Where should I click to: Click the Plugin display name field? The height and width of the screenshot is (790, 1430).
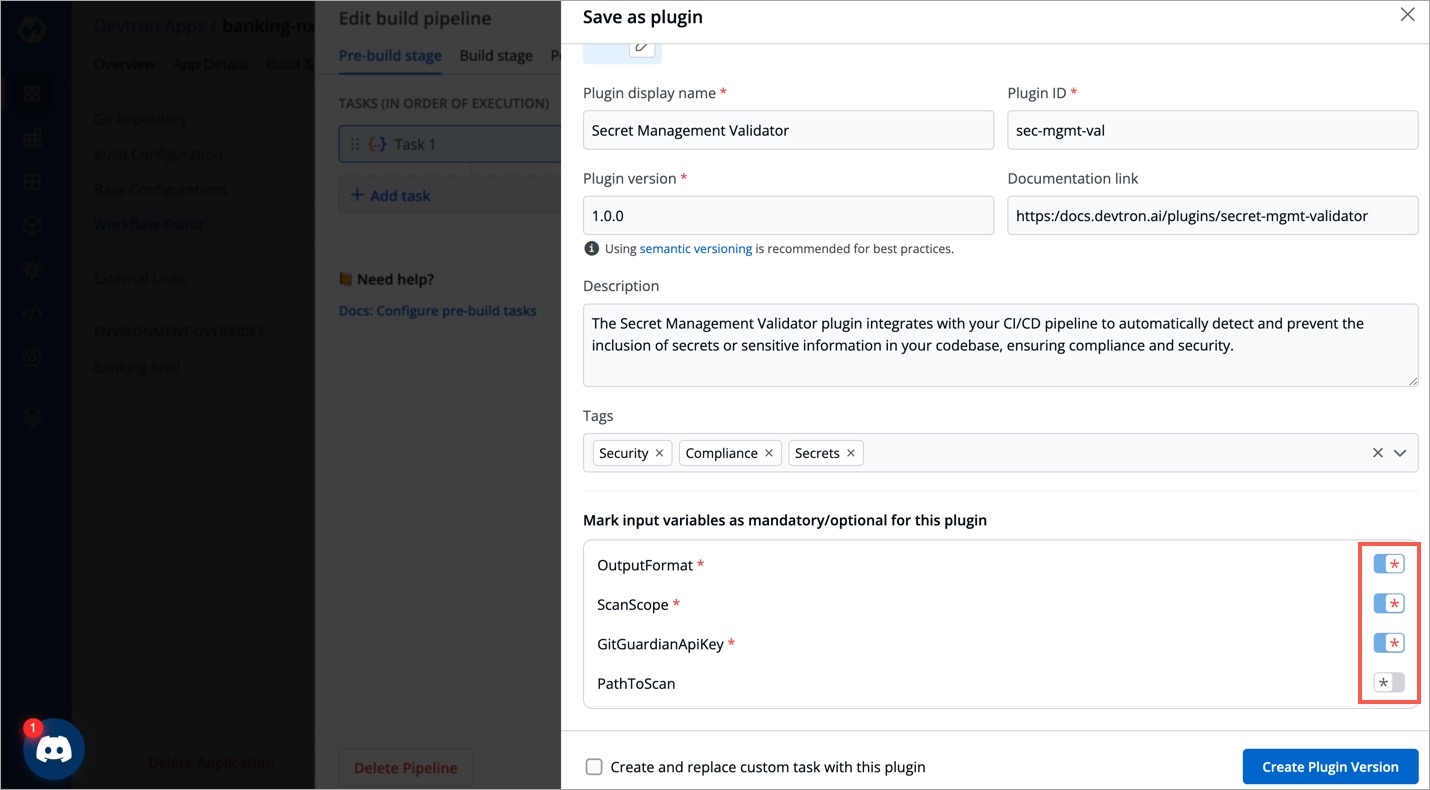click(788, 130)
